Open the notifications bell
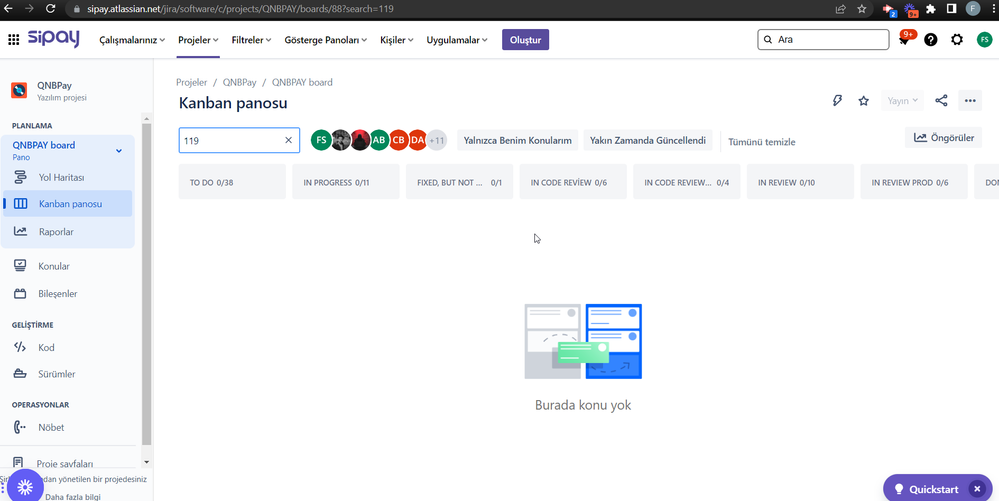 (x=904, y=40)
